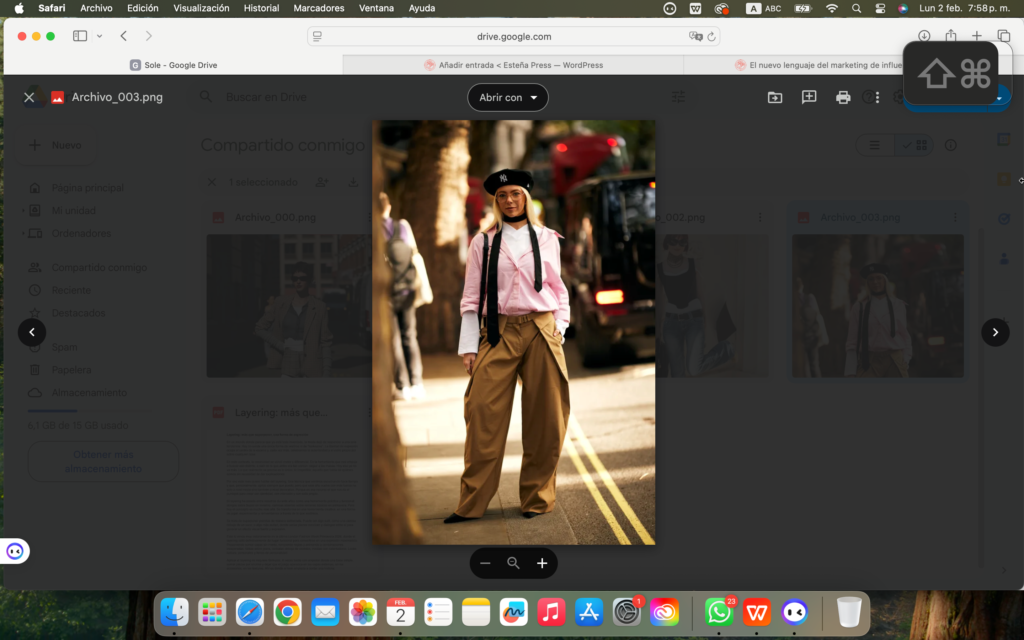Go to the next image with the right arrow
The width and height of the screenshot is (1024, 640).
[995, 332]
